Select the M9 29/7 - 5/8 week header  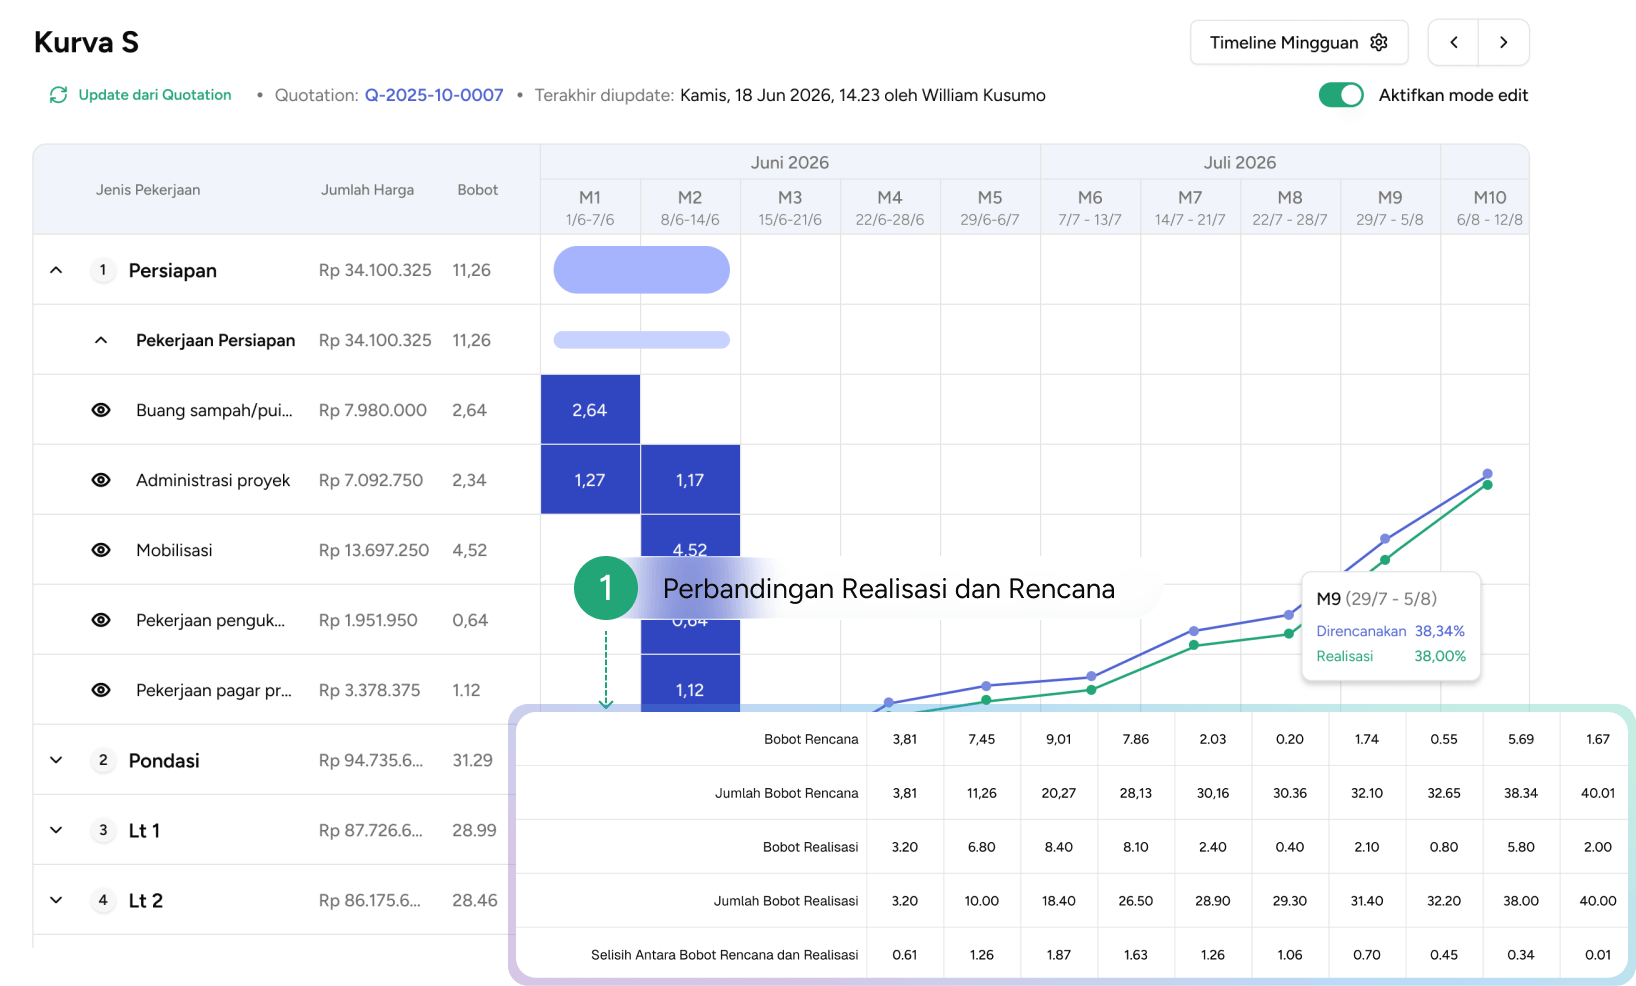[x=1390, y=208]
